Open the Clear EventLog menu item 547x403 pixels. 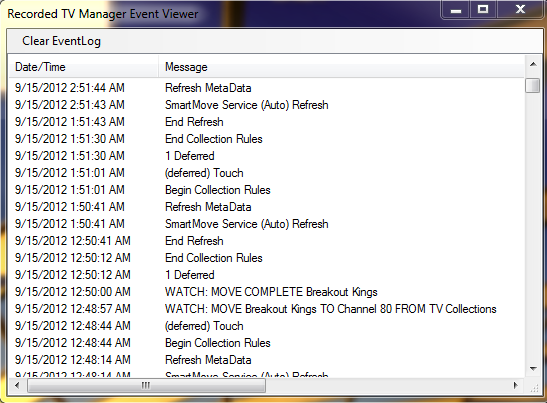click(61, 41)
